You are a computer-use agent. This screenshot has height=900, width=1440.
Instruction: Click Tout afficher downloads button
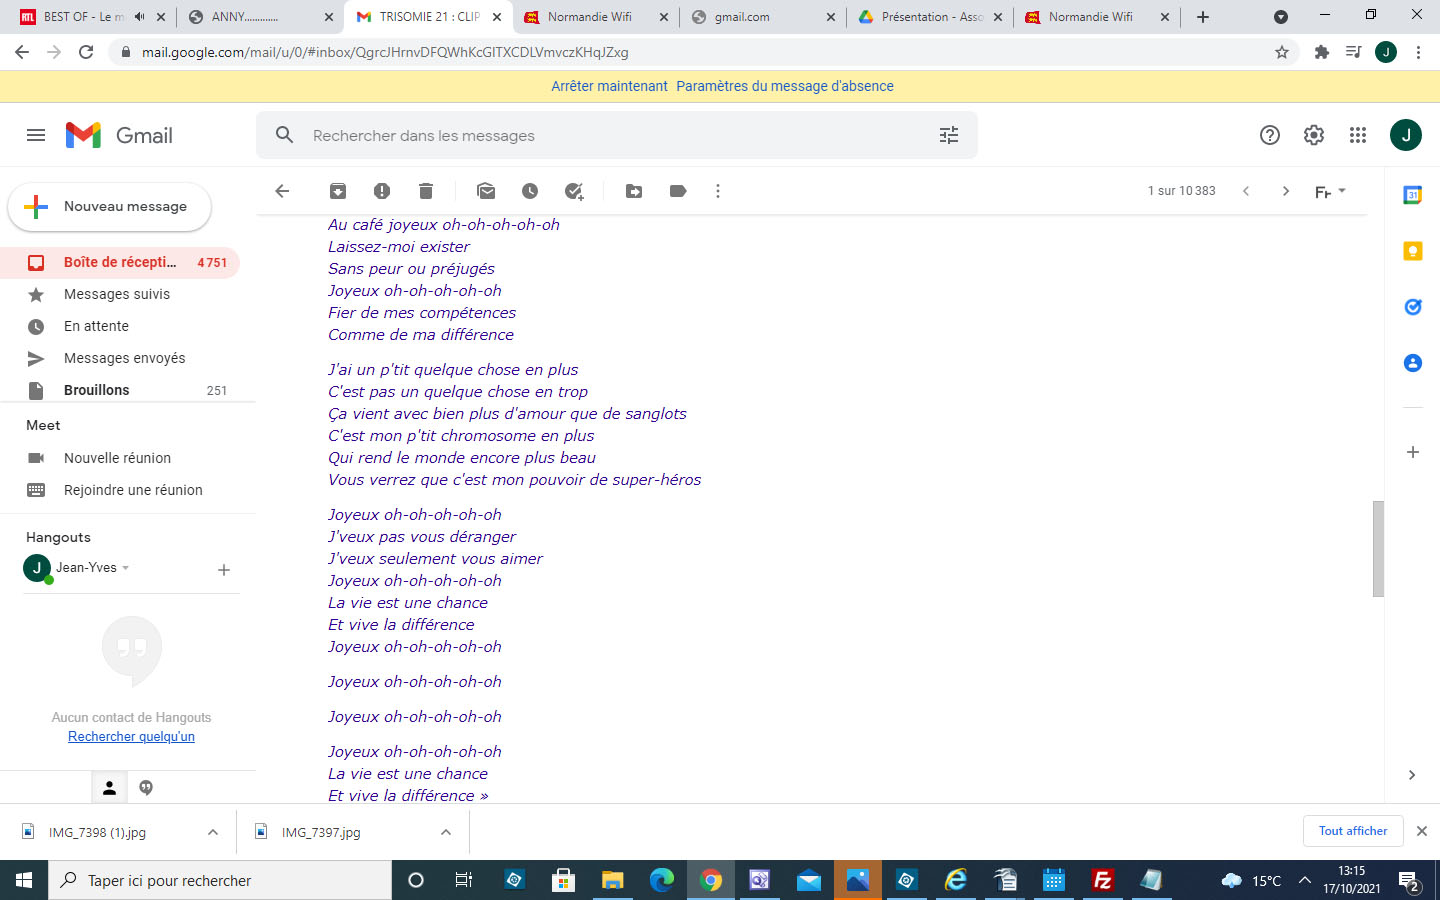pos(1353,831)
